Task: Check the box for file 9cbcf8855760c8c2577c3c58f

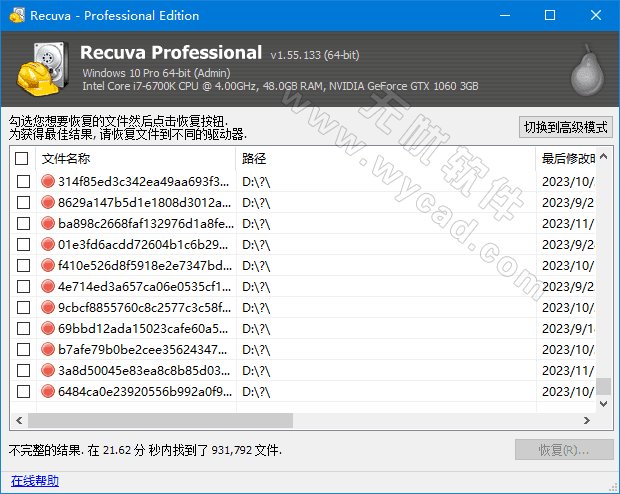Action: (x=23, y=307)
